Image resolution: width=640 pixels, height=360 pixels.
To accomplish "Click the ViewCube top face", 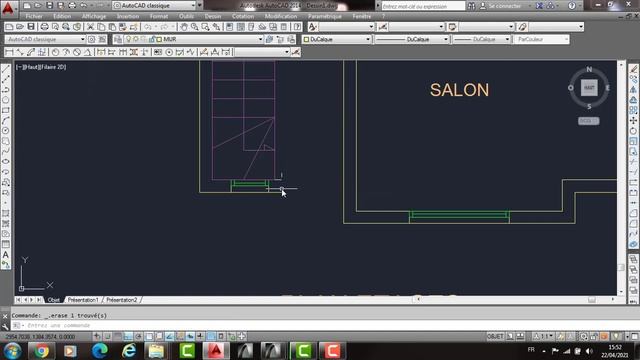I will (x=589, y=88).
